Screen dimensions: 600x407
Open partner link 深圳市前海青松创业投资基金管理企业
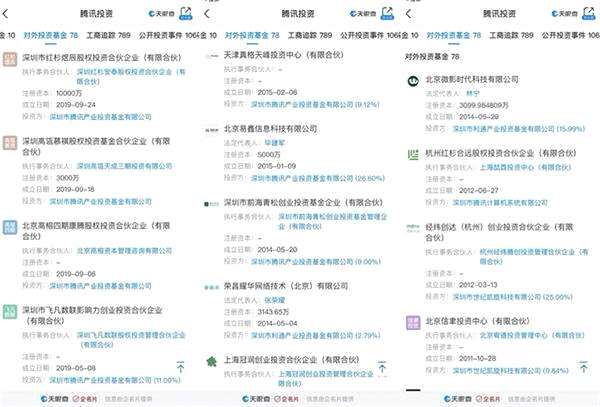click(333, 221)
